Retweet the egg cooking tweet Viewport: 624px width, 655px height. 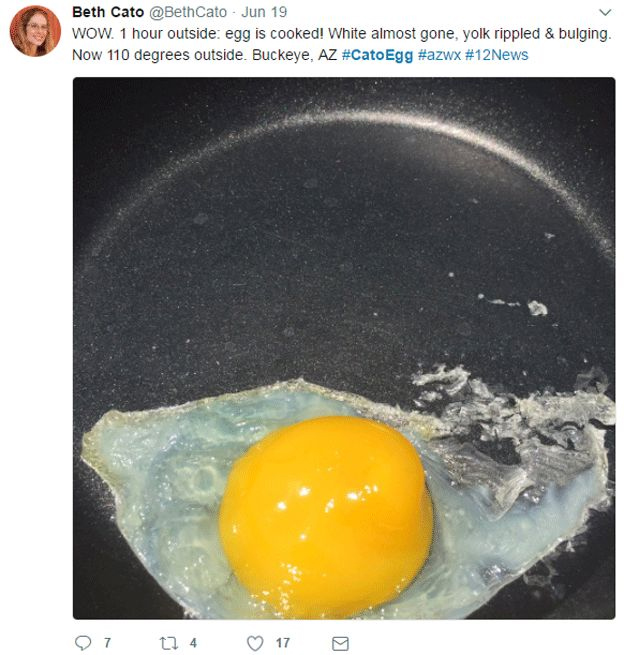tap(169, 643)
